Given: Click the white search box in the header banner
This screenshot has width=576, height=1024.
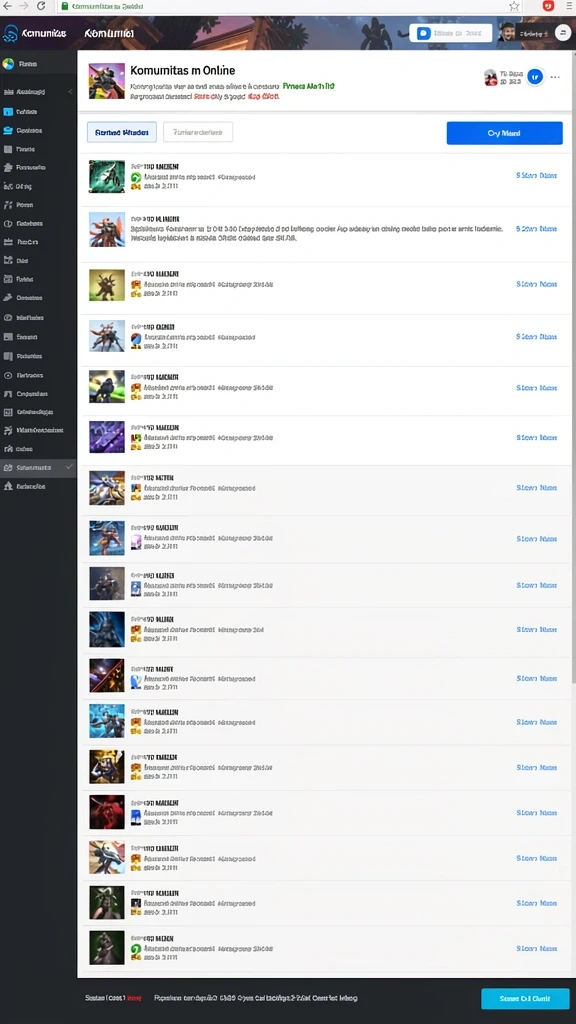Looking at the screenshot, I should click(451, 33).
